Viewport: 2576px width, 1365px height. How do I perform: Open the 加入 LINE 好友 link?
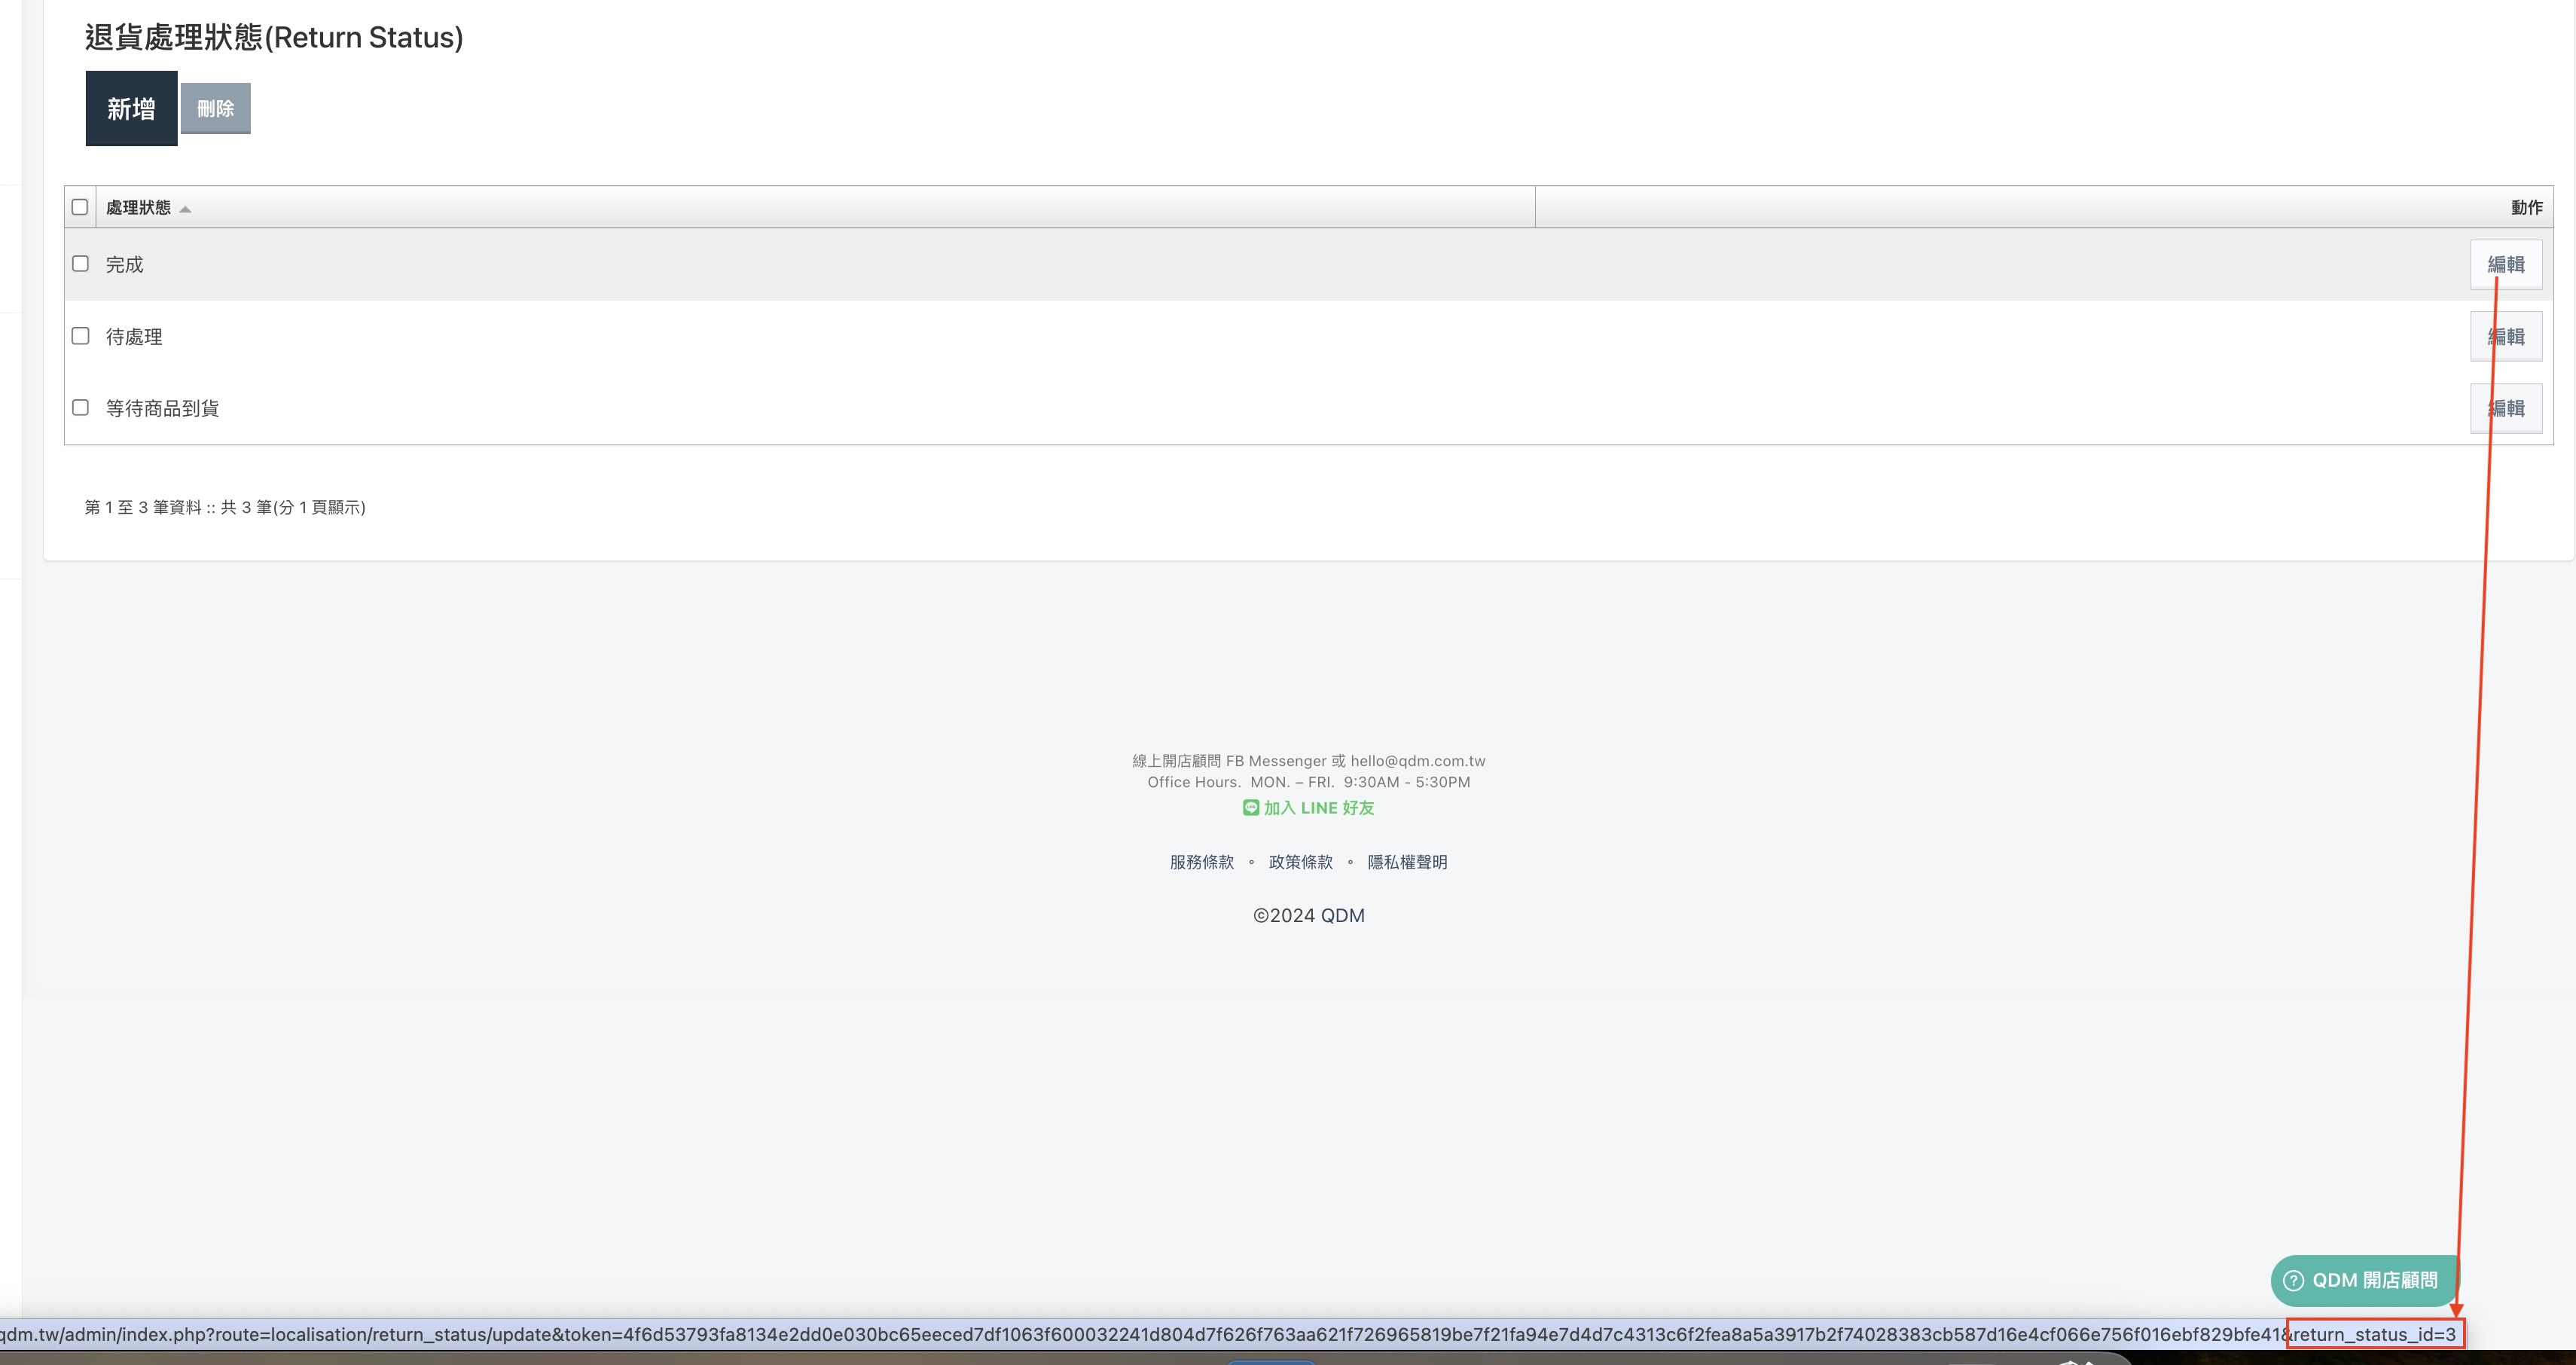[x=1318, y=808]
